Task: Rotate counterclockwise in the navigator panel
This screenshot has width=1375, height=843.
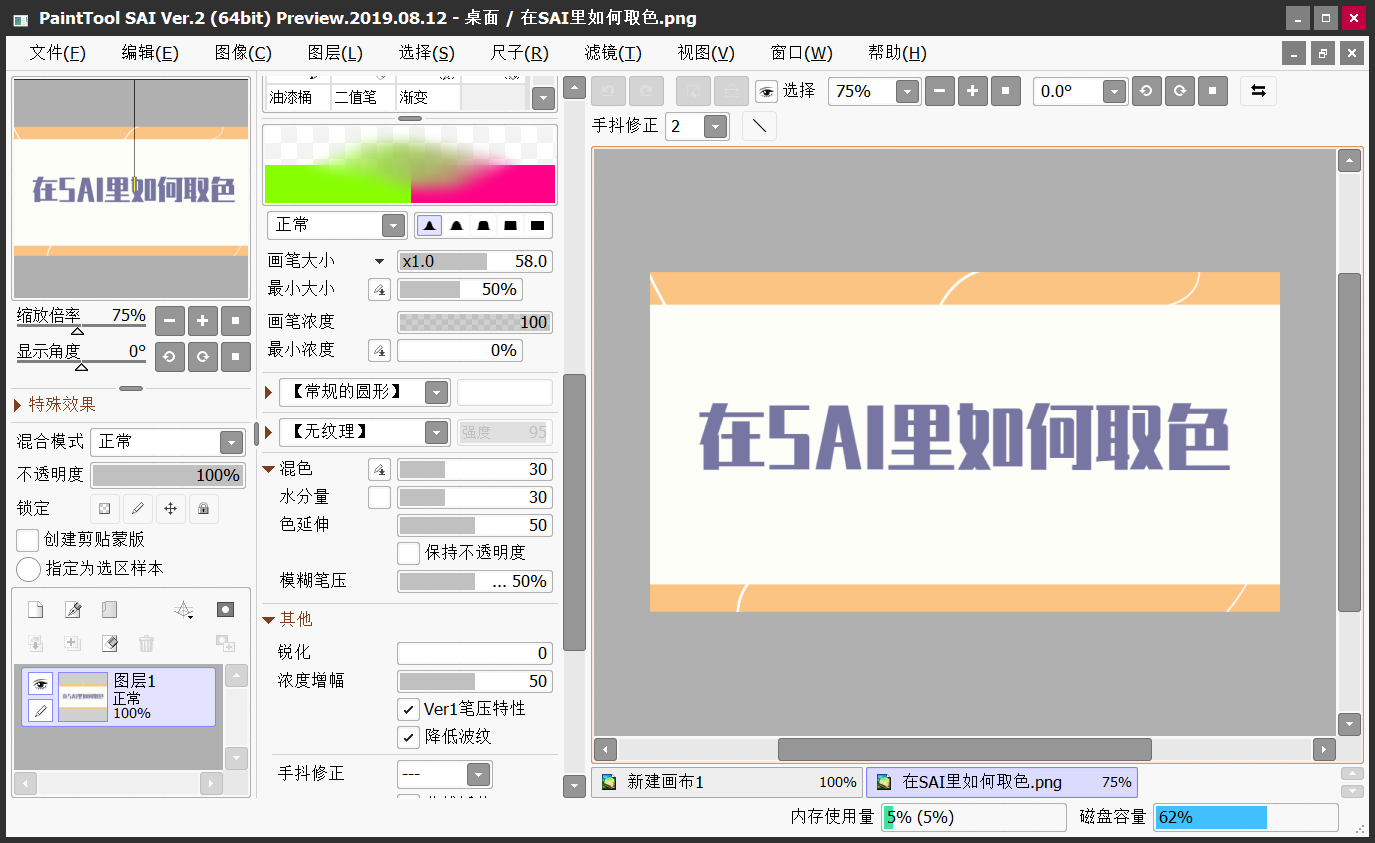Action: [170, 356]
